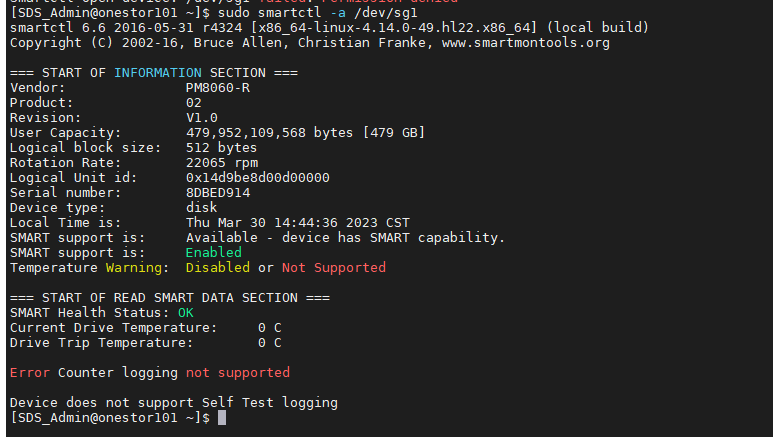Click the Logical Unit id hex value
Screen dimensions: 773x437
[x=258, y=177]
